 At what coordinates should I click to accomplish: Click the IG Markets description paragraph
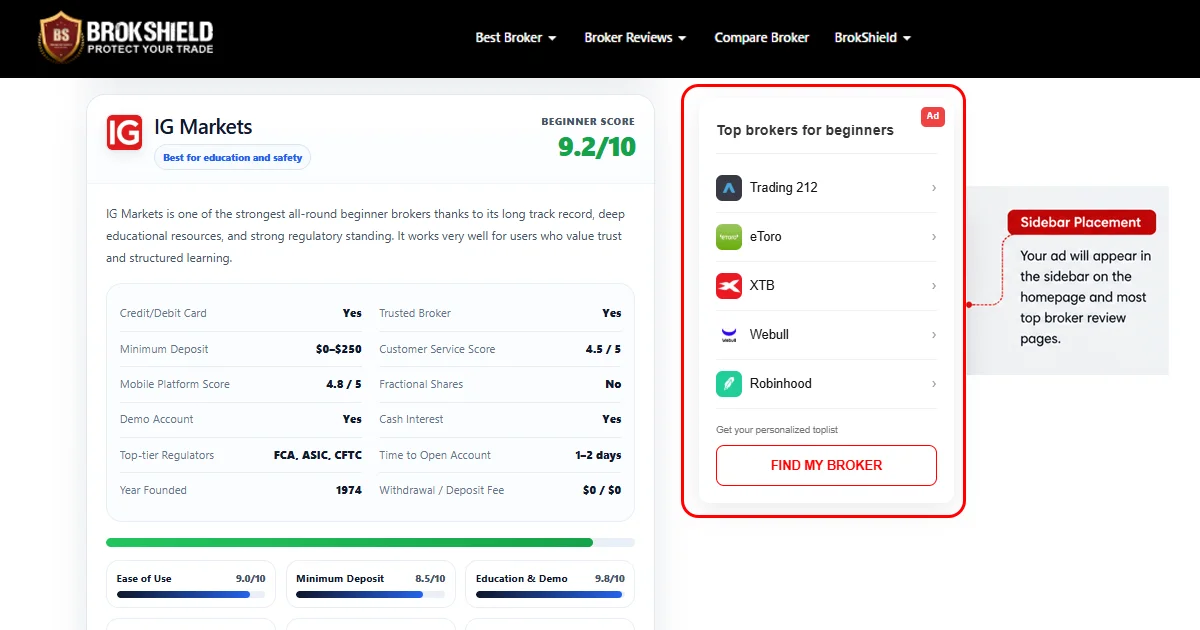coord(366,236)
